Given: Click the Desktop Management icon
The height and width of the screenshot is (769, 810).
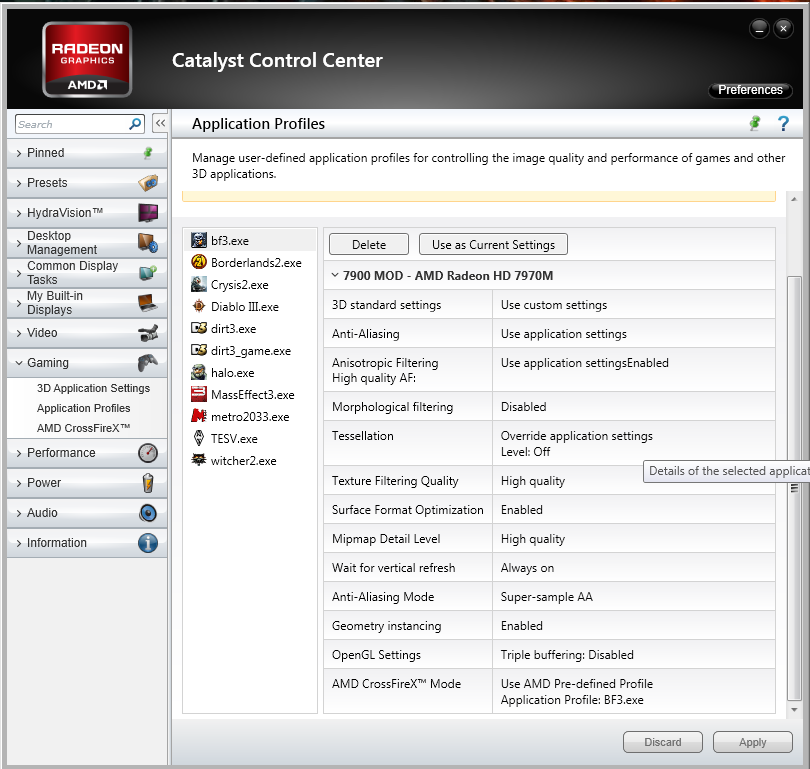Looking at the screenshot, I should tap(148, 243).
